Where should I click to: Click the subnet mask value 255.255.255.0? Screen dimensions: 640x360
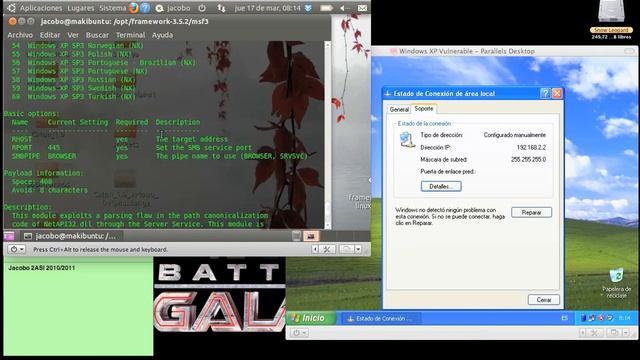pos(528,159)
